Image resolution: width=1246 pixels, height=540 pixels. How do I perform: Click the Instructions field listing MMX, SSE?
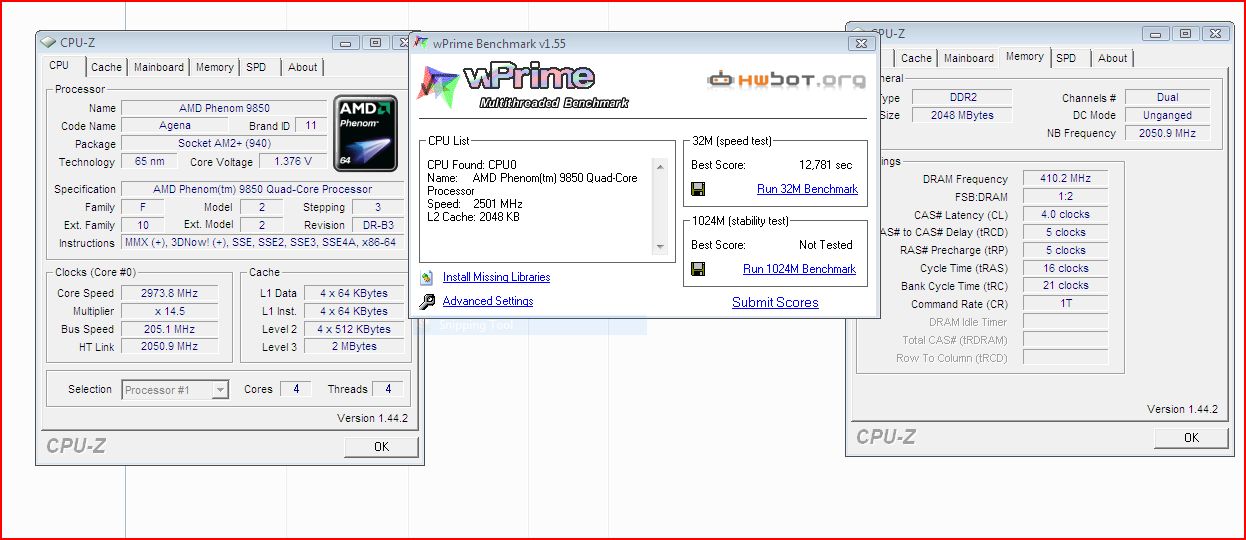pyautogui.click(x=260, y=243)
